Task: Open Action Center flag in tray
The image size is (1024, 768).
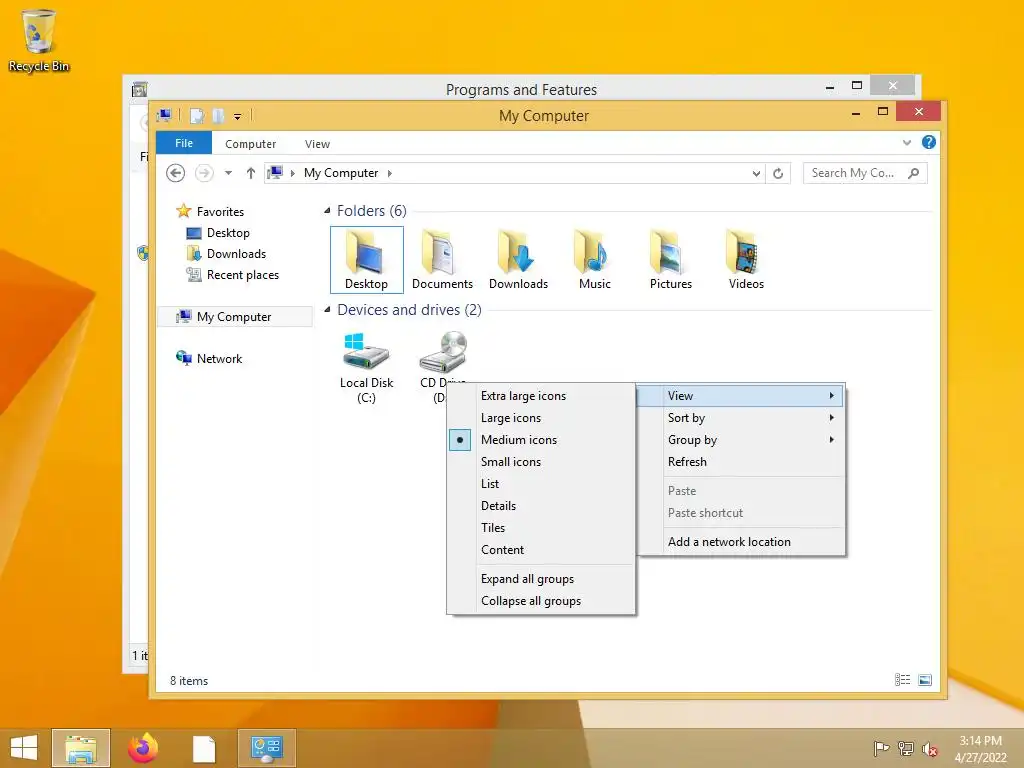Action: [x=881, y=749]
